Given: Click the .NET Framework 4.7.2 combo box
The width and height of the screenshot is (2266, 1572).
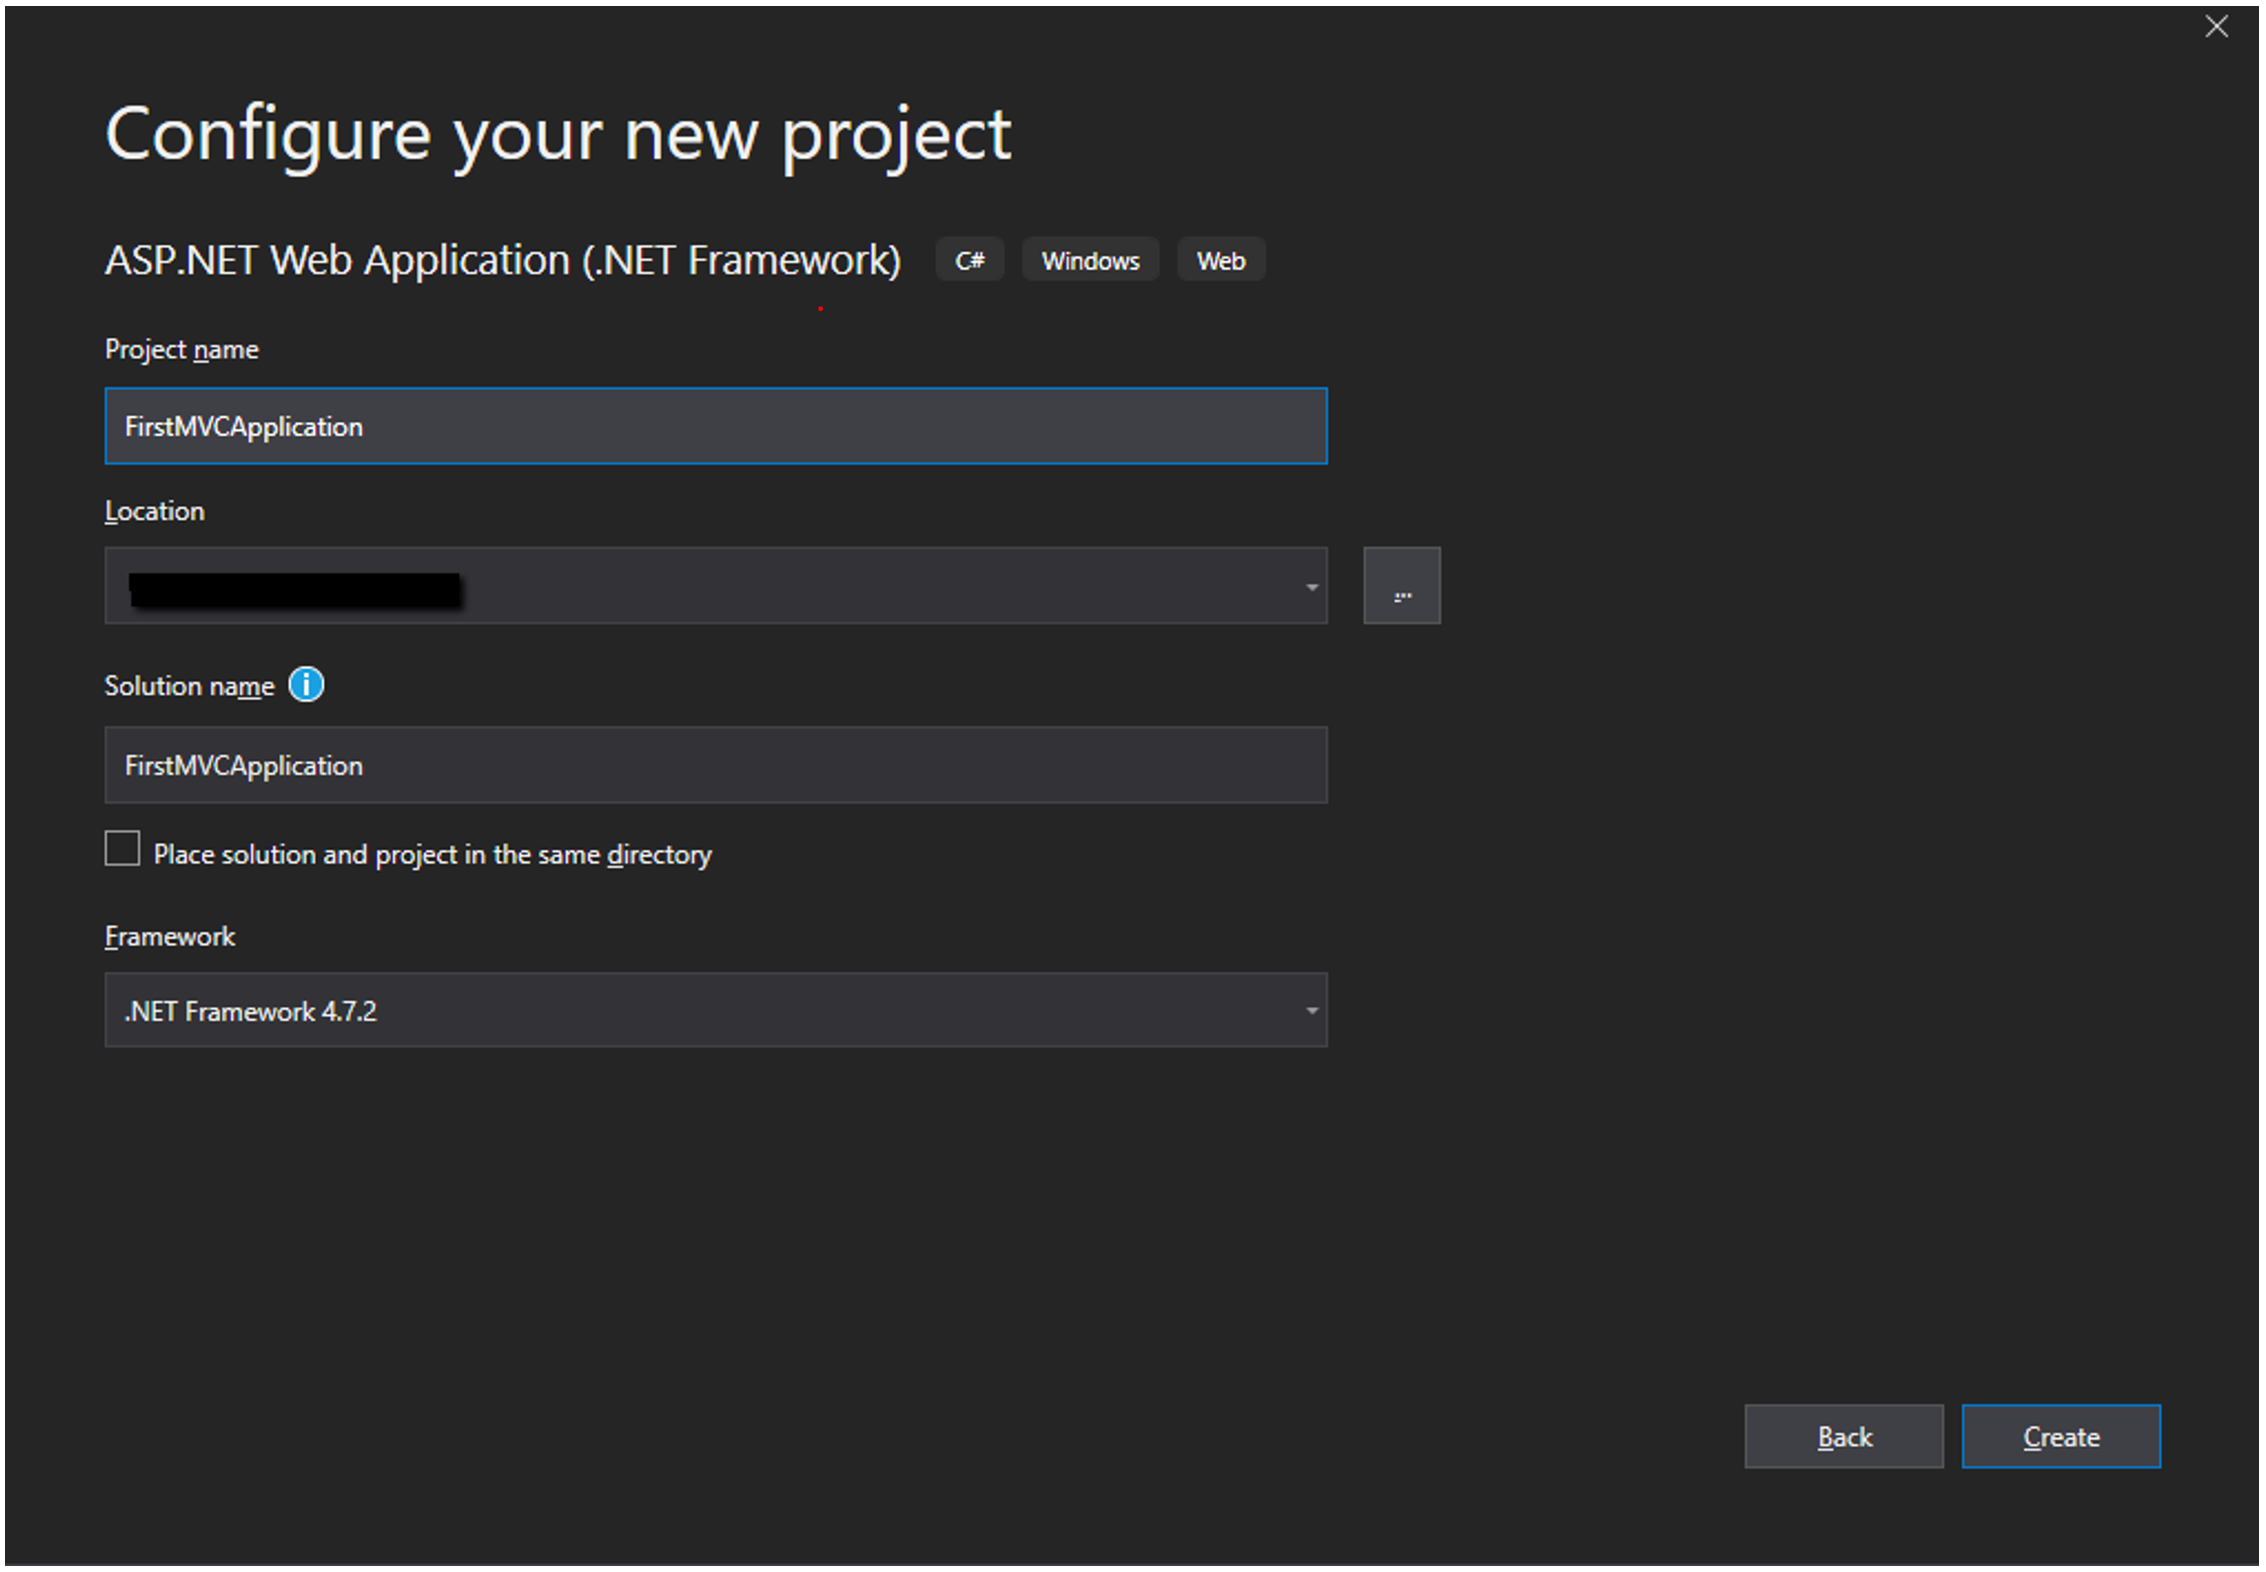Looking at the screenshot, I should (x=700, y=1011).
